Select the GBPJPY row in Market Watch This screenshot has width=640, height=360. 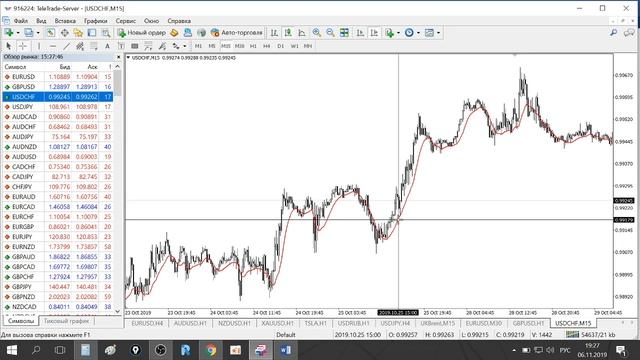click(58, 287)
